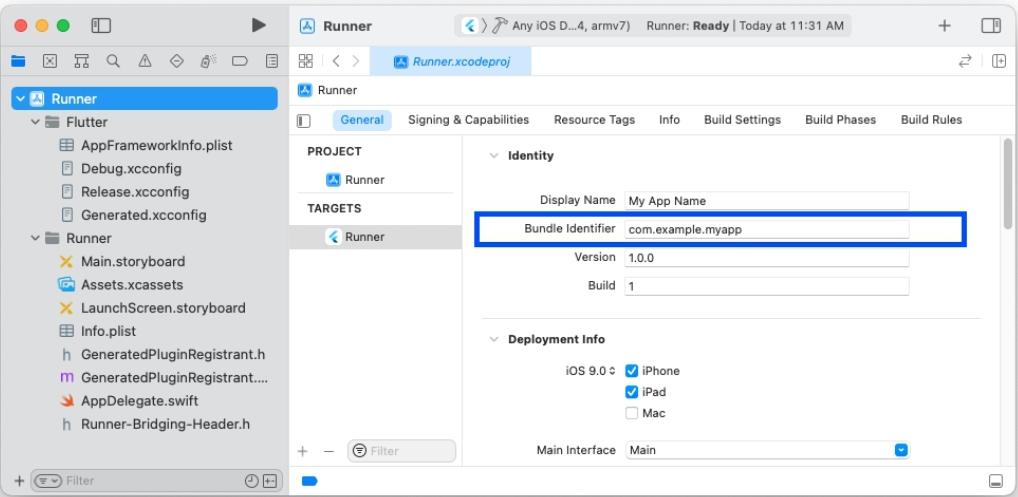
Task: Remove target with the minus button
Action: pos(329,451)
